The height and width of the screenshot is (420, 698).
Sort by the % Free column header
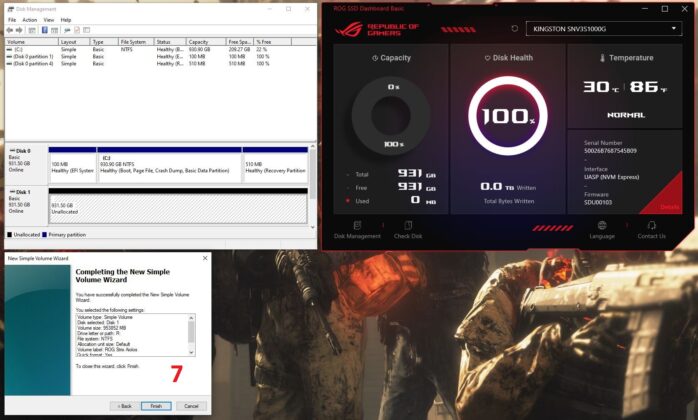(x=273, y=42)
